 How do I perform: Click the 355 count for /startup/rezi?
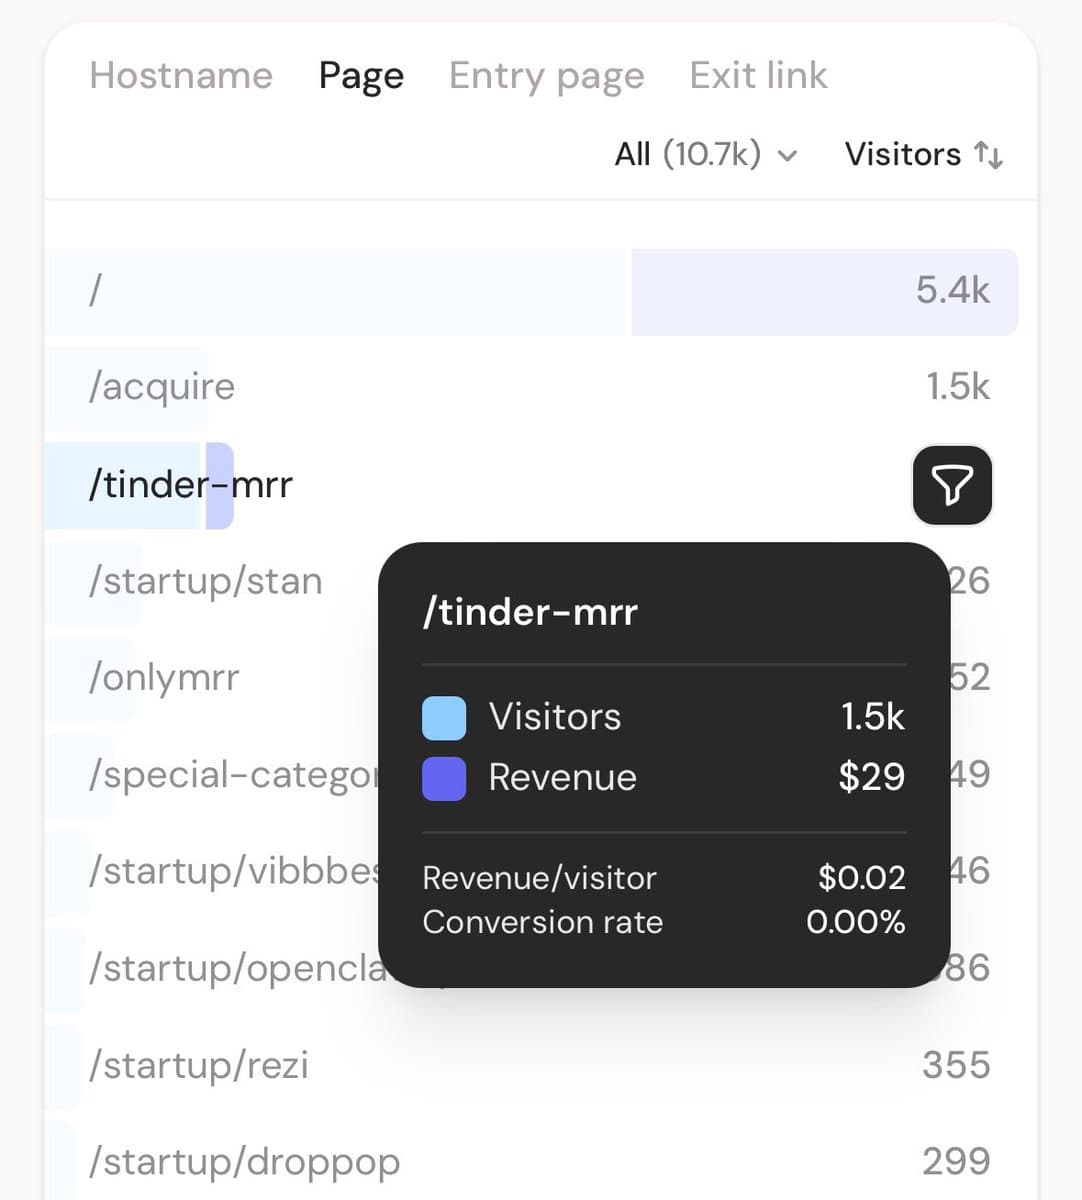pos(956,1065)
